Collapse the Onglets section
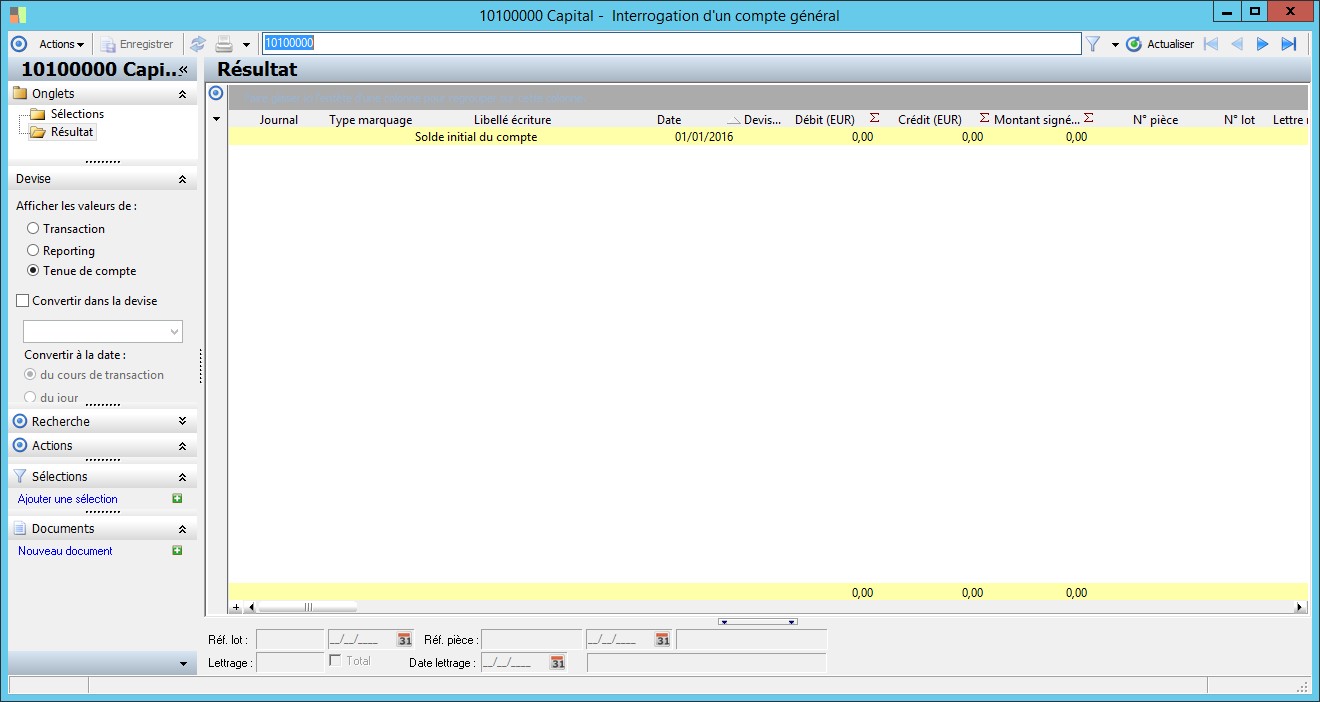Viewport: 1320px width, 702px height. pos(182,94)
